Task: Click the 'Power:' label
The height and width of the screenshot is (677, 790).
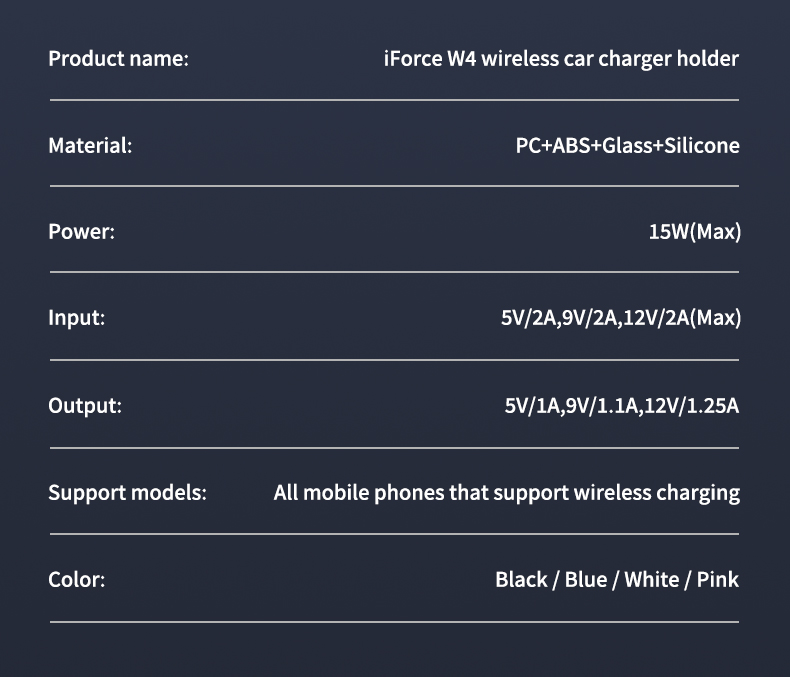Action: [82, 232]
